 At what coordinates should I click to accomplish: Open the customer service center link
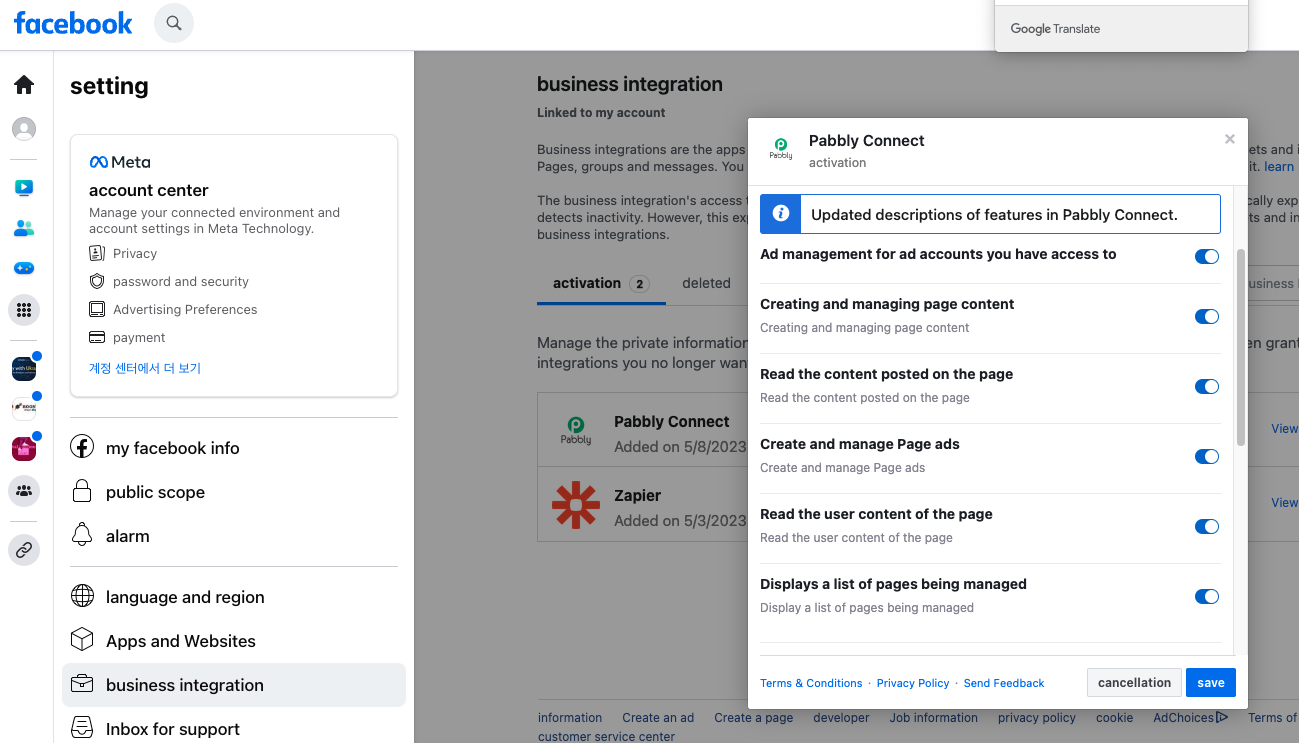(x=606, y=737)
